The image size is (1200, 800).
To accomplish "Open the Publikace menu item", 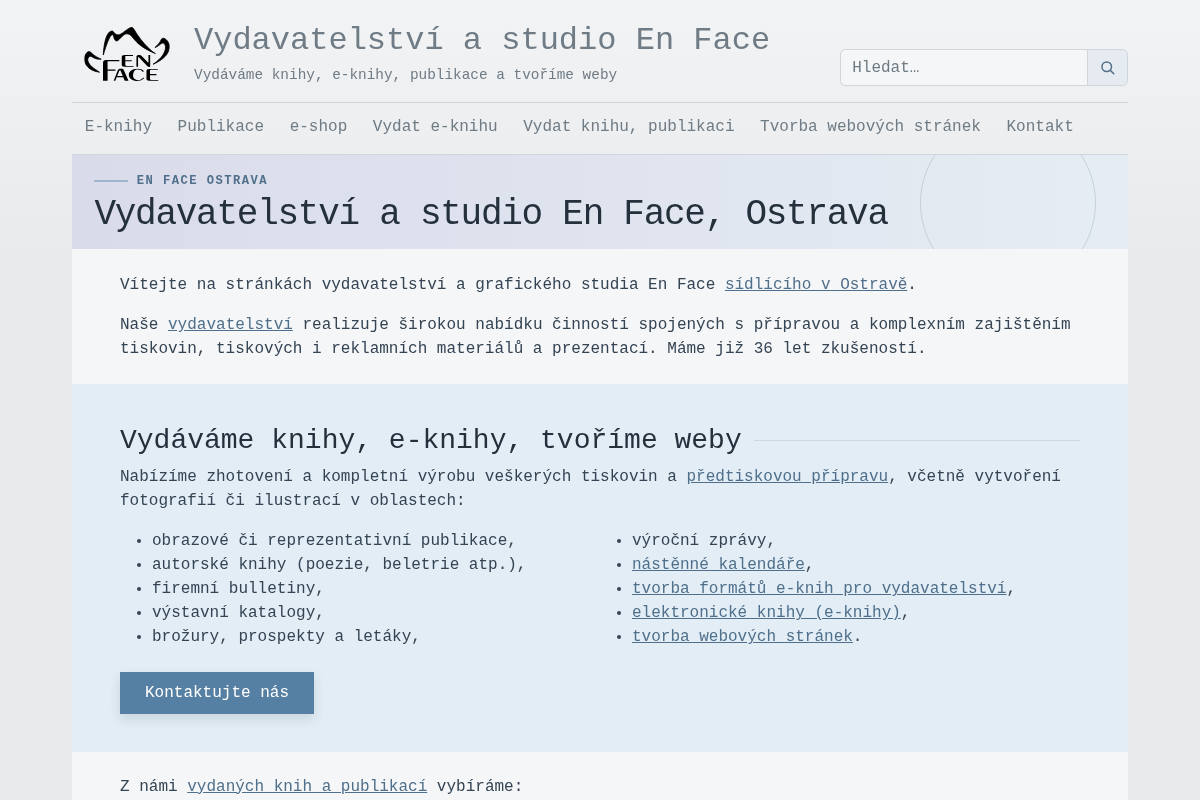I will click(x=221, y=127).
